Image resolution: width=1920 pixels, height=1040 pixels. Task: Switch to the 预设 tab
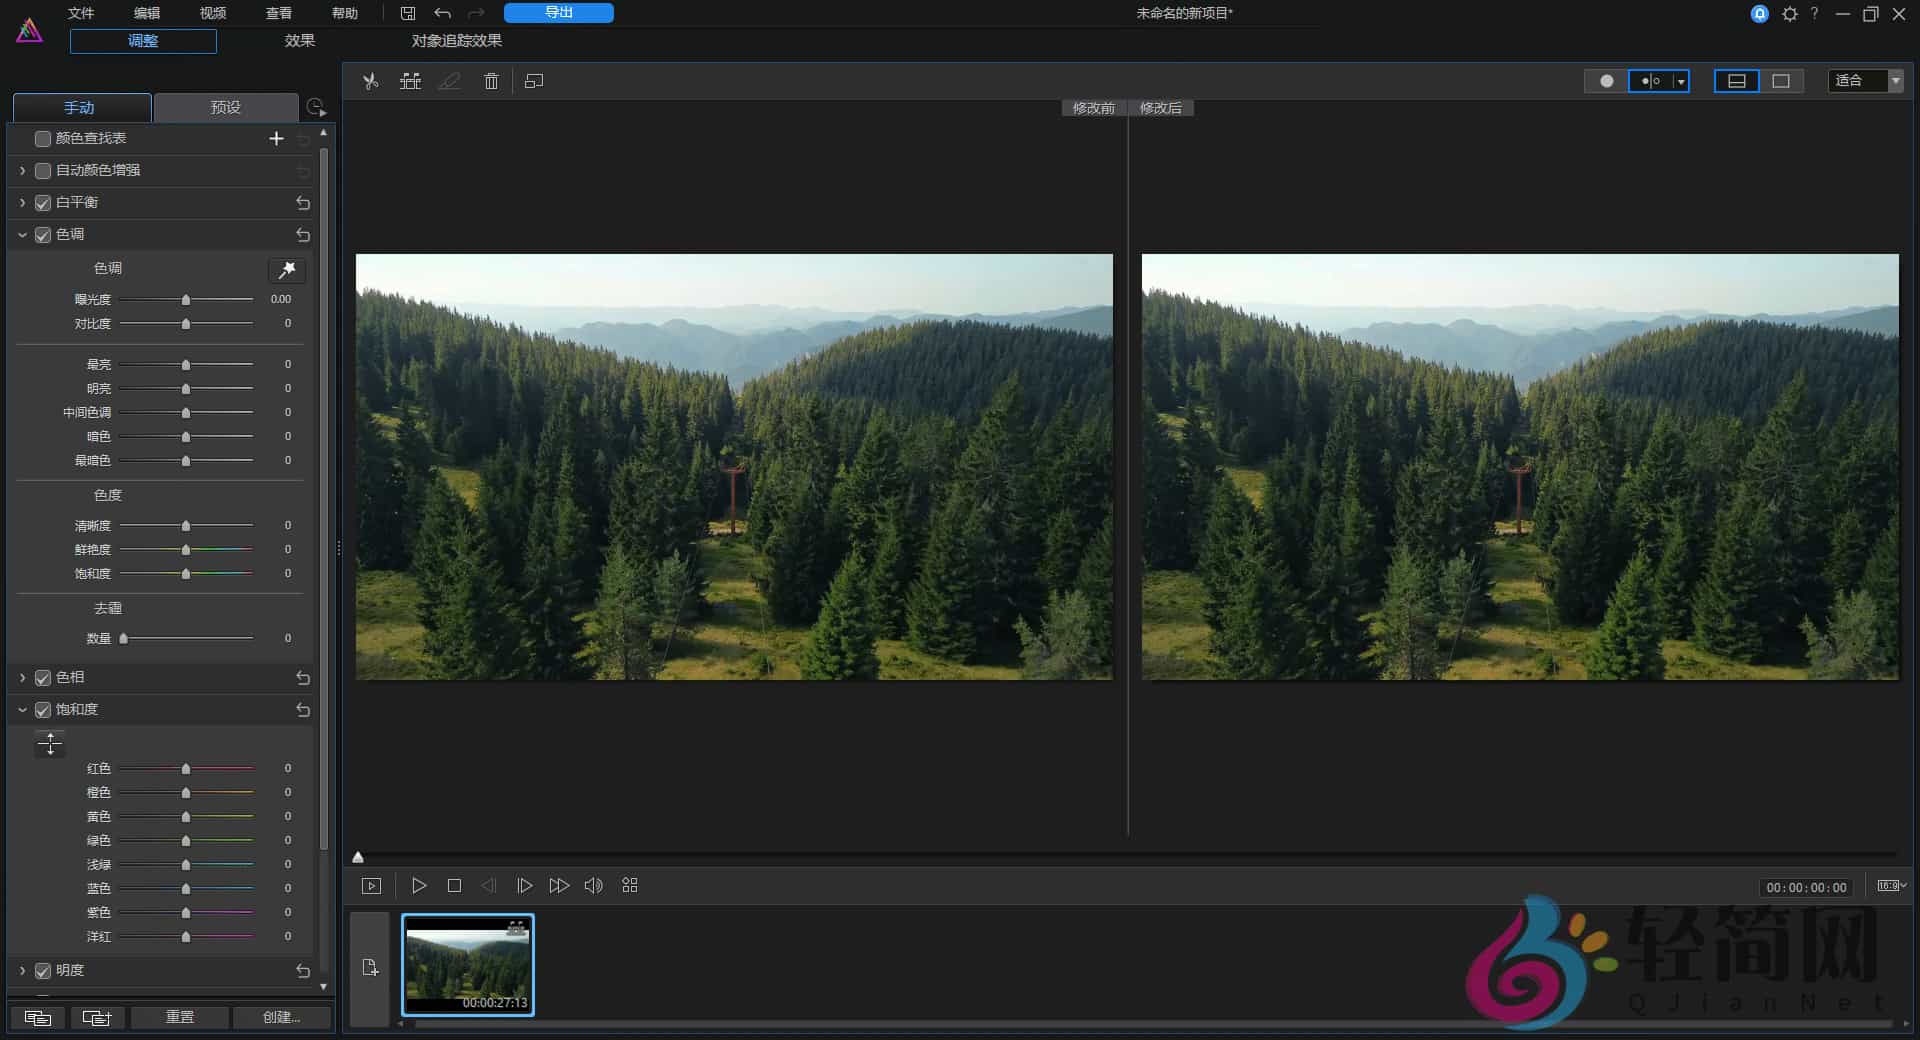point(226,107)
